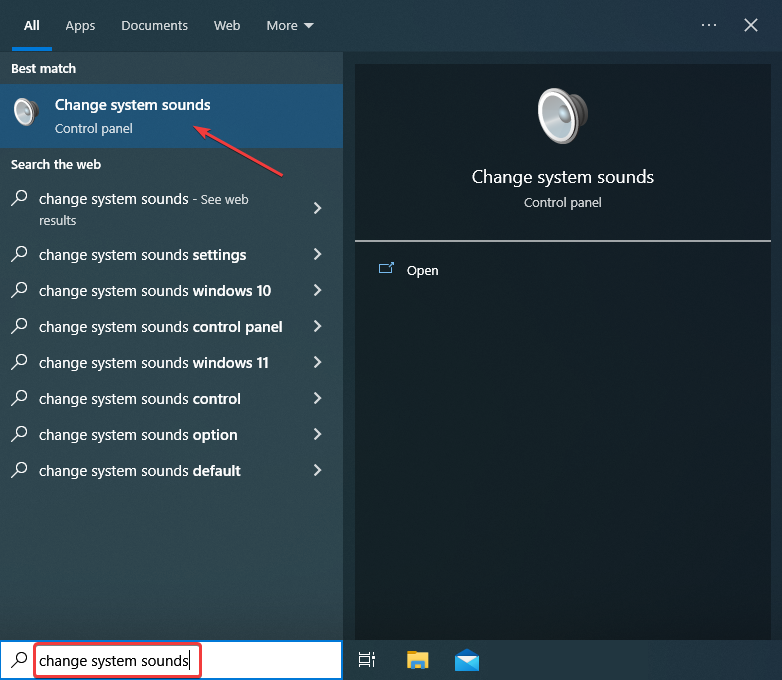The width and height of the screenshot is (782, 680).
Task: Click Open in the preview pane
Action: (x=422, y=270)
